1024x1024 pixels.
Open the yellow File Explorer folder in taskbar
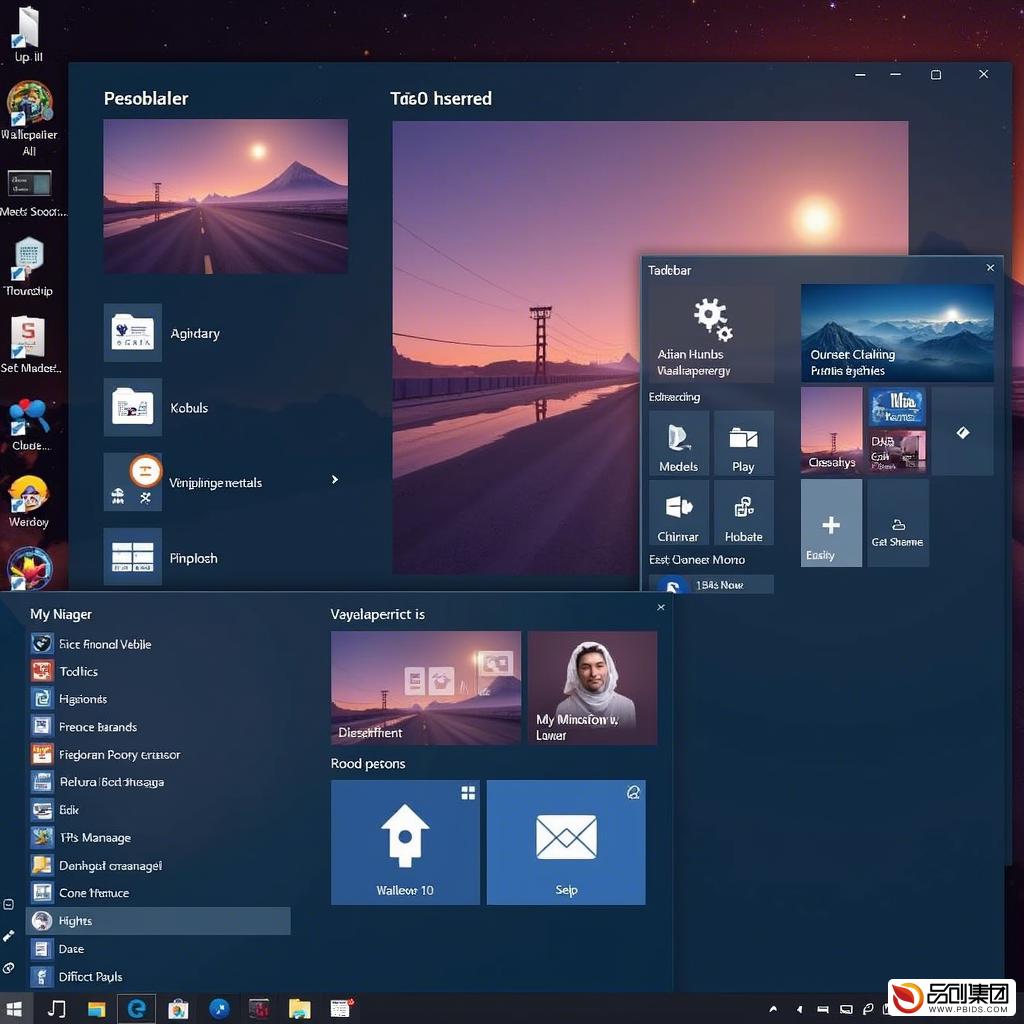299,1009
